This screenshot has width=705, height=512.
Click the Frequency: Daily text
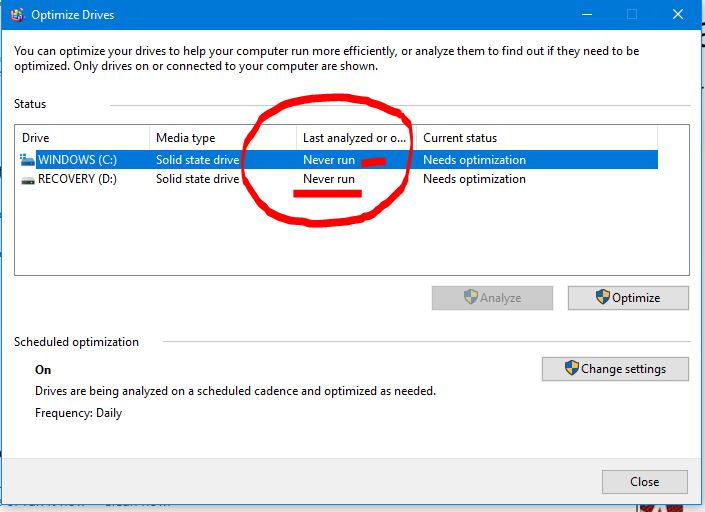point(78,413)
